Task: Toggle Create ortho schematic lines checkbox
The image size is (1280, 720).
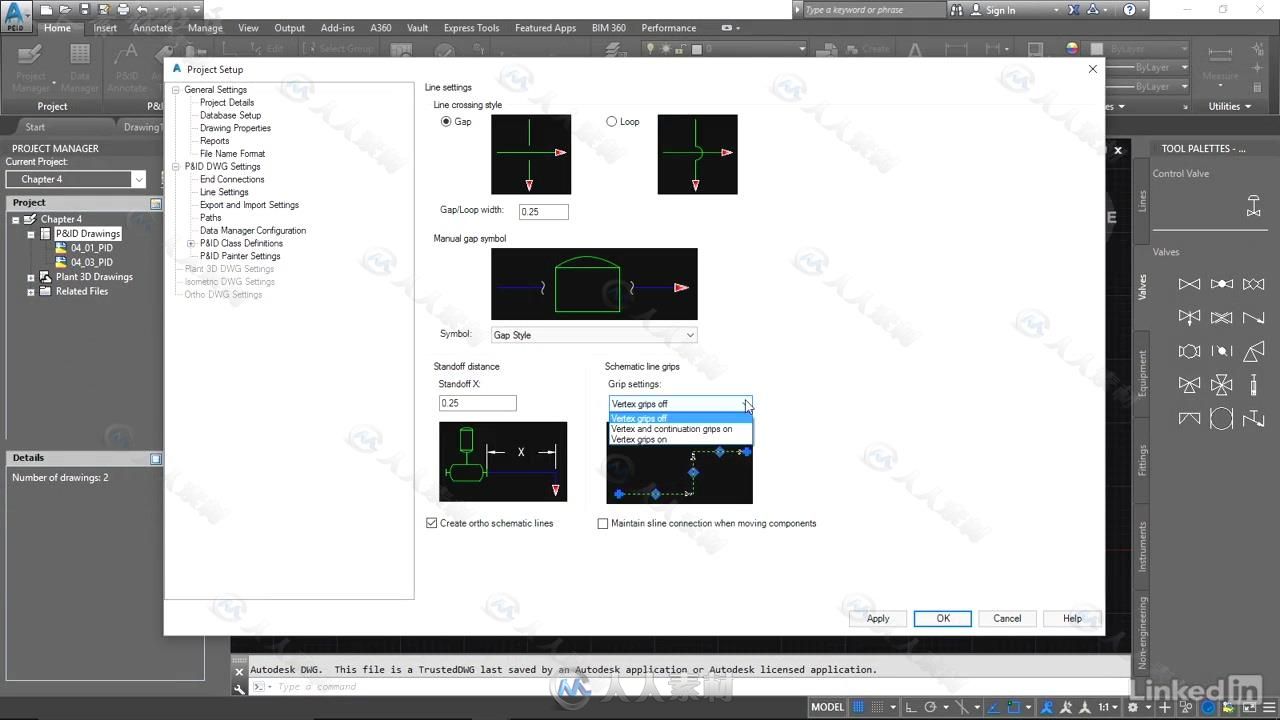Action: click(432, 523)
